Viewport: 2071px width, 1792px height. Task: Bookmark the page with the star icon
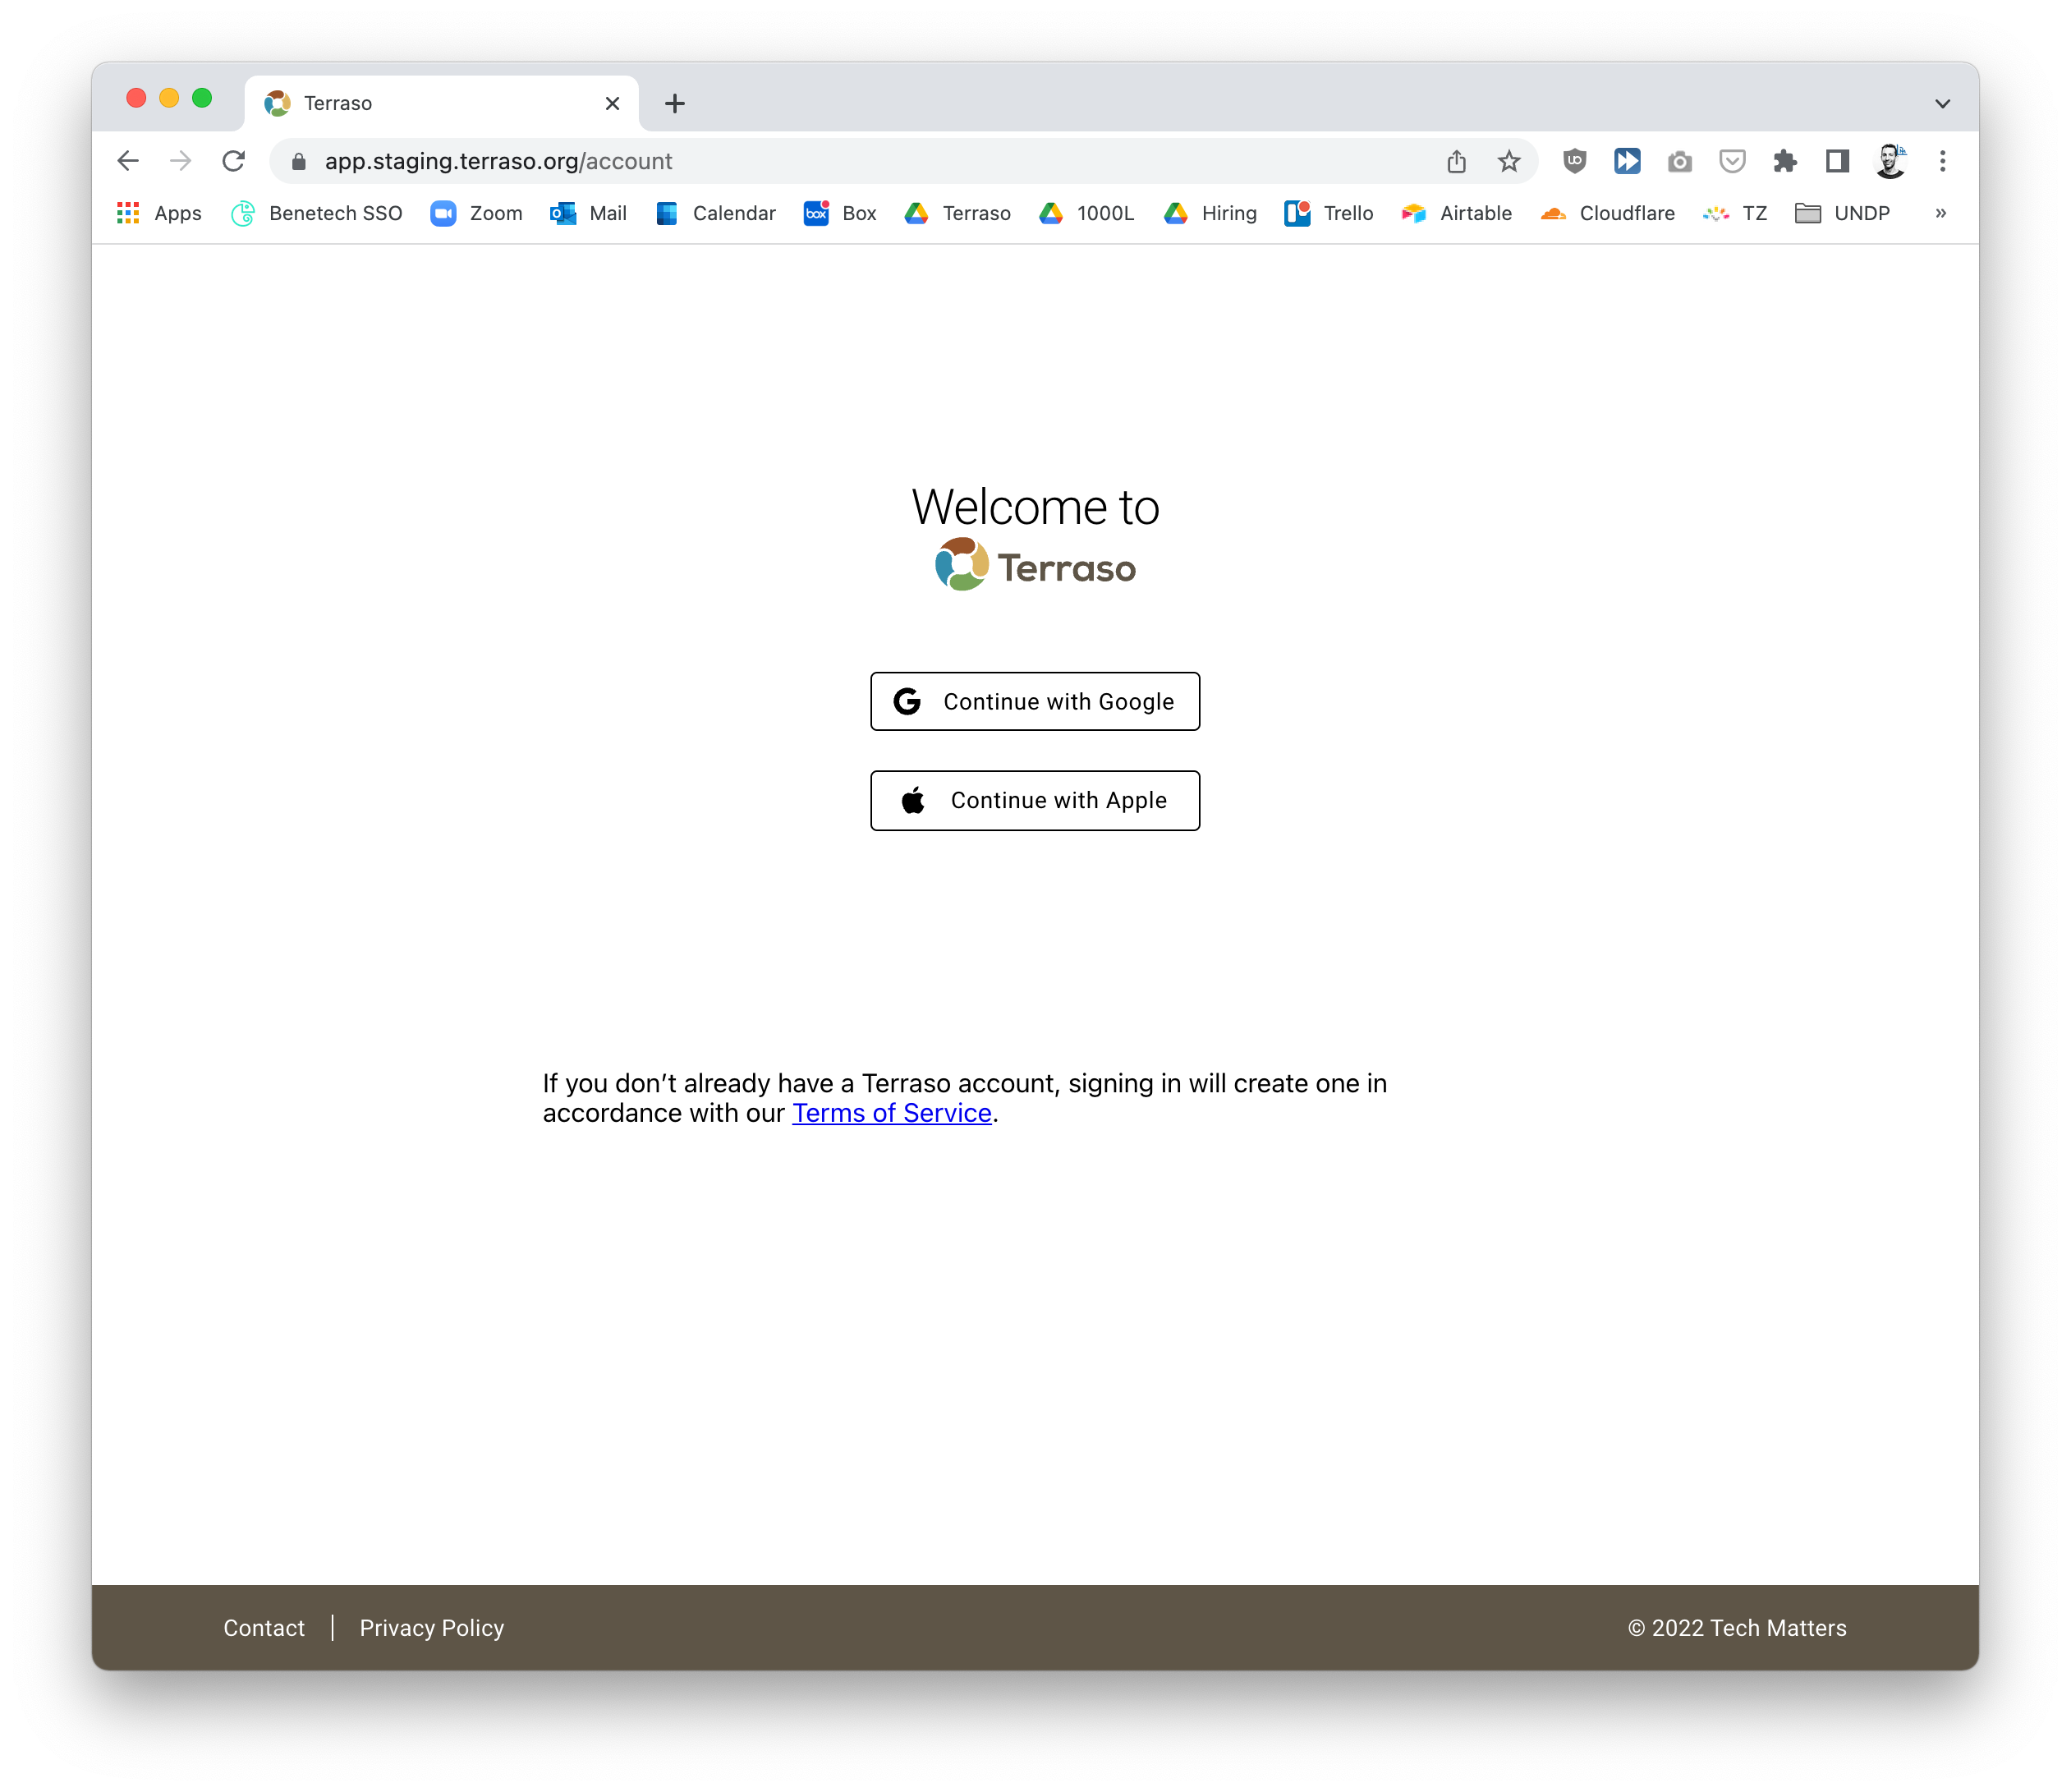pyautogui.click(x=1508, y=161)
